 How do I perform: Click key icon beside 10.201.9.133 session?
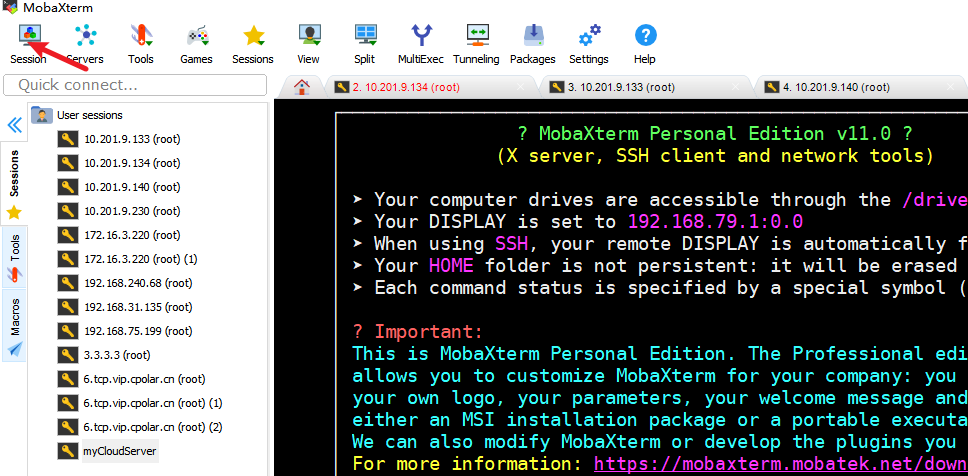click(67, 139)
